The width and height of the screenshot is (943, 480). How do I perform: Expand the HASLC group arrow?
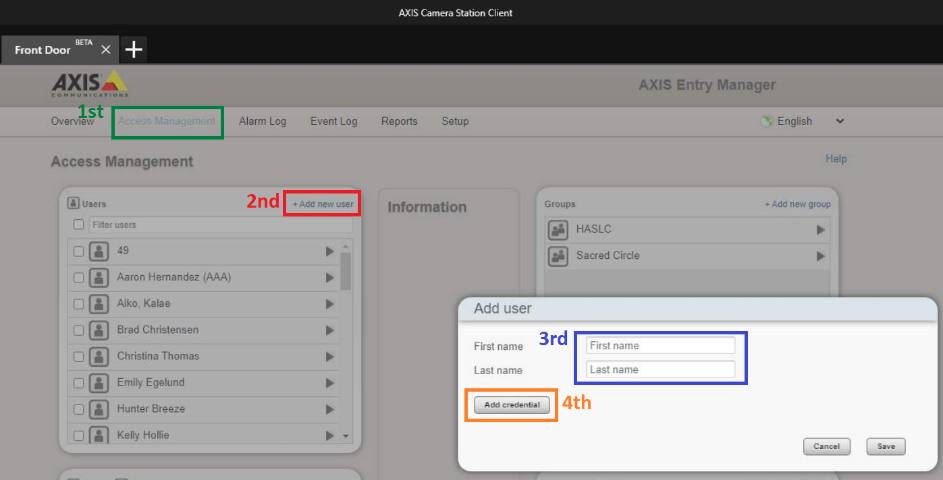820,230
